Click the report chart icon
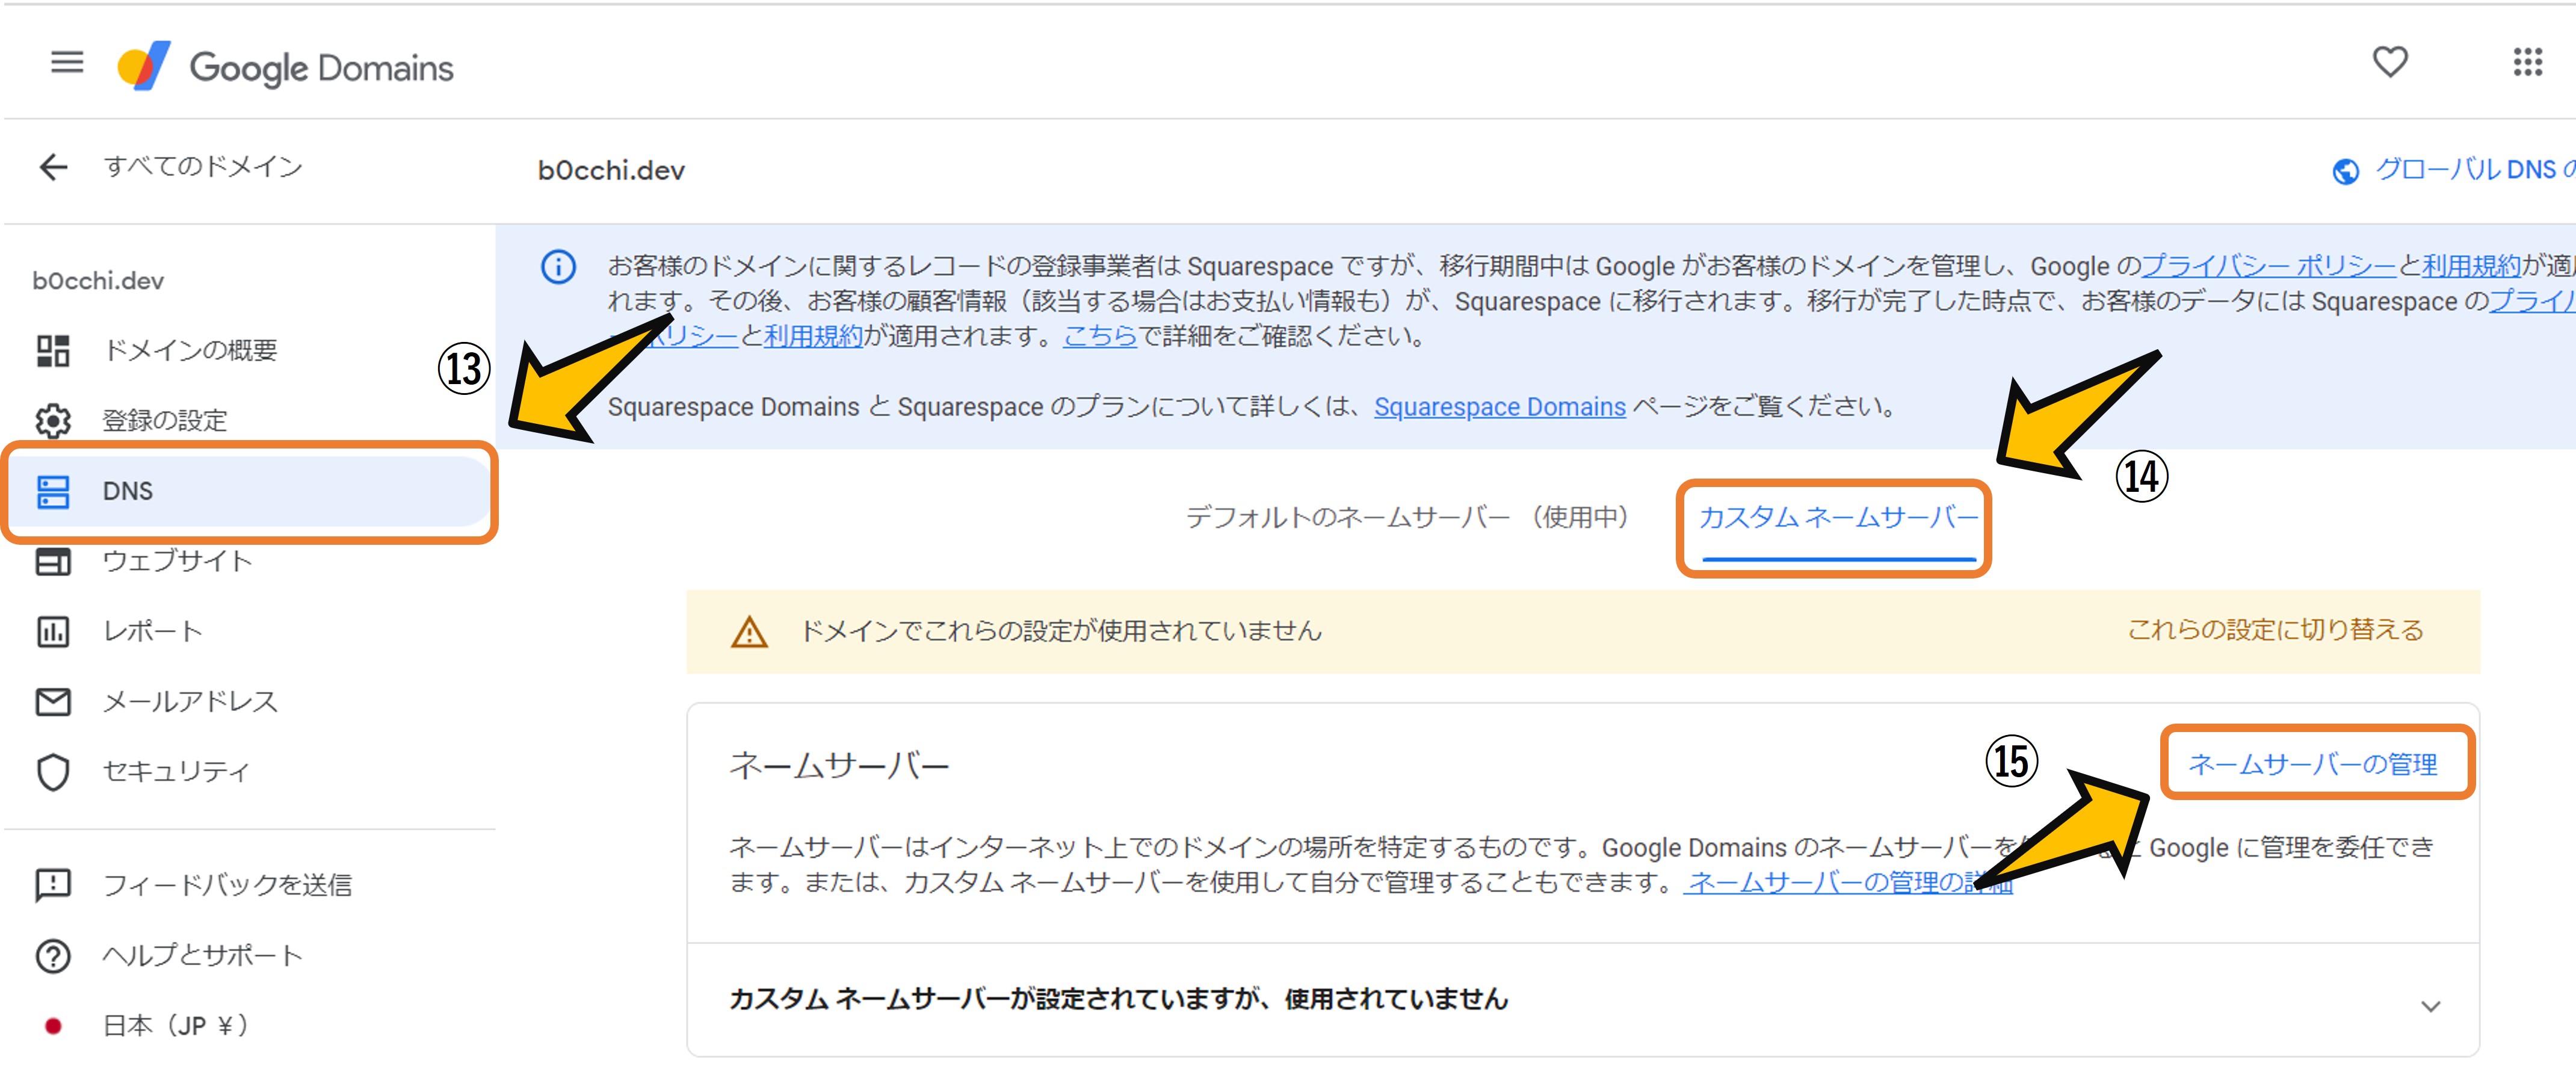This screenshot has height=1080, width=2576. pyautogui.click(x=53, y=631)
